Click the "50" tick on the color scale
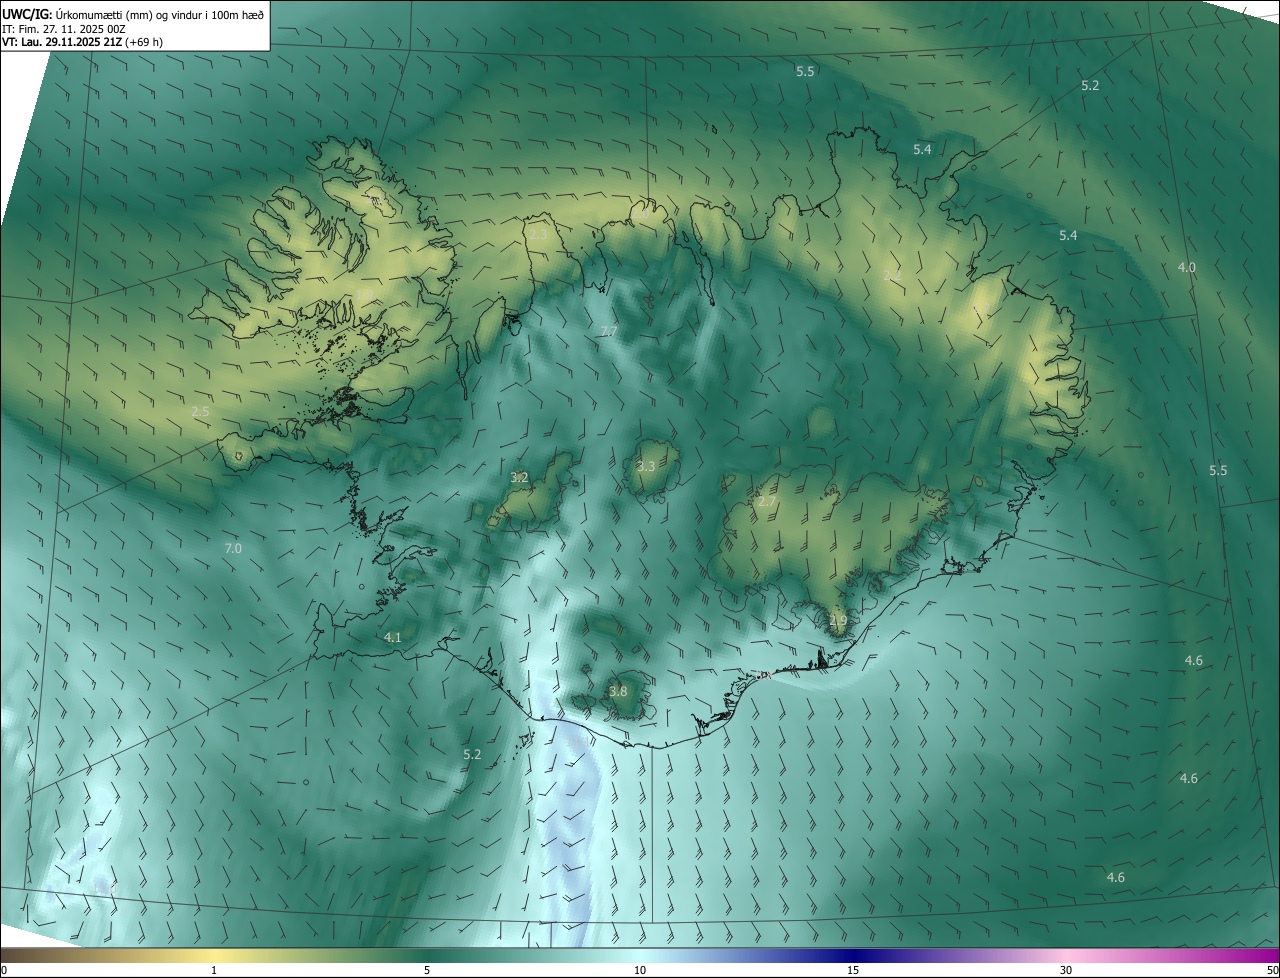The width and height of the screenshot is (1280, 978). point(1272,971)
